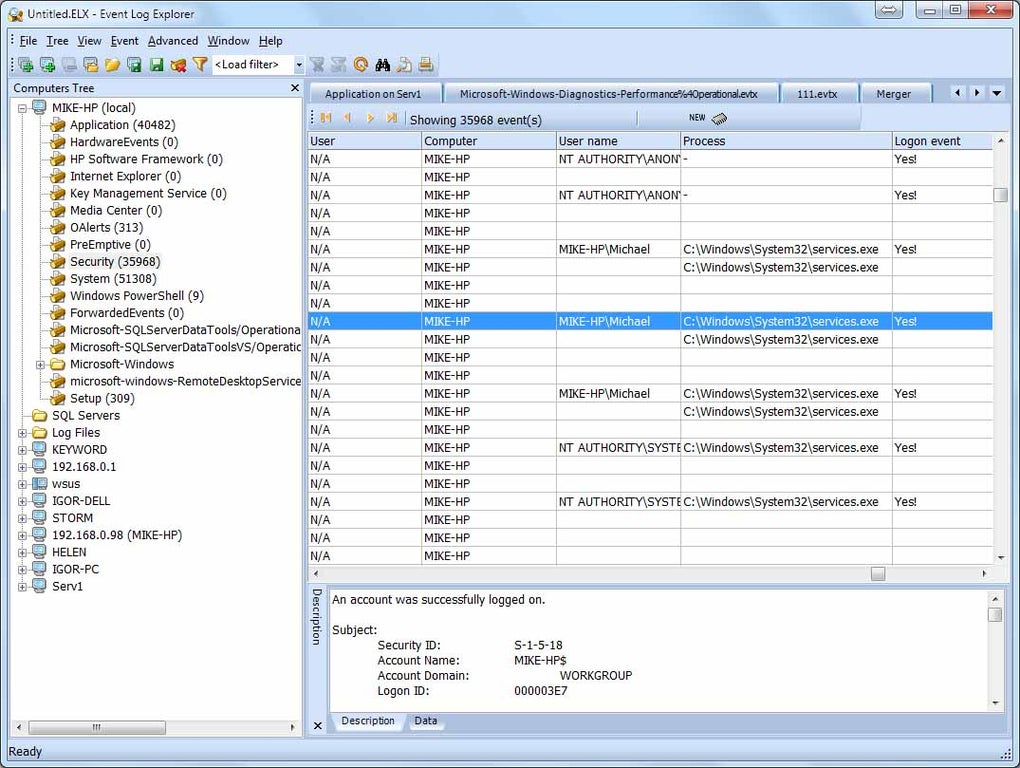This screenshot has width=1020, height=768.
Task: Click the filter funnel icon in toolbar
Action: pos(200,65)
